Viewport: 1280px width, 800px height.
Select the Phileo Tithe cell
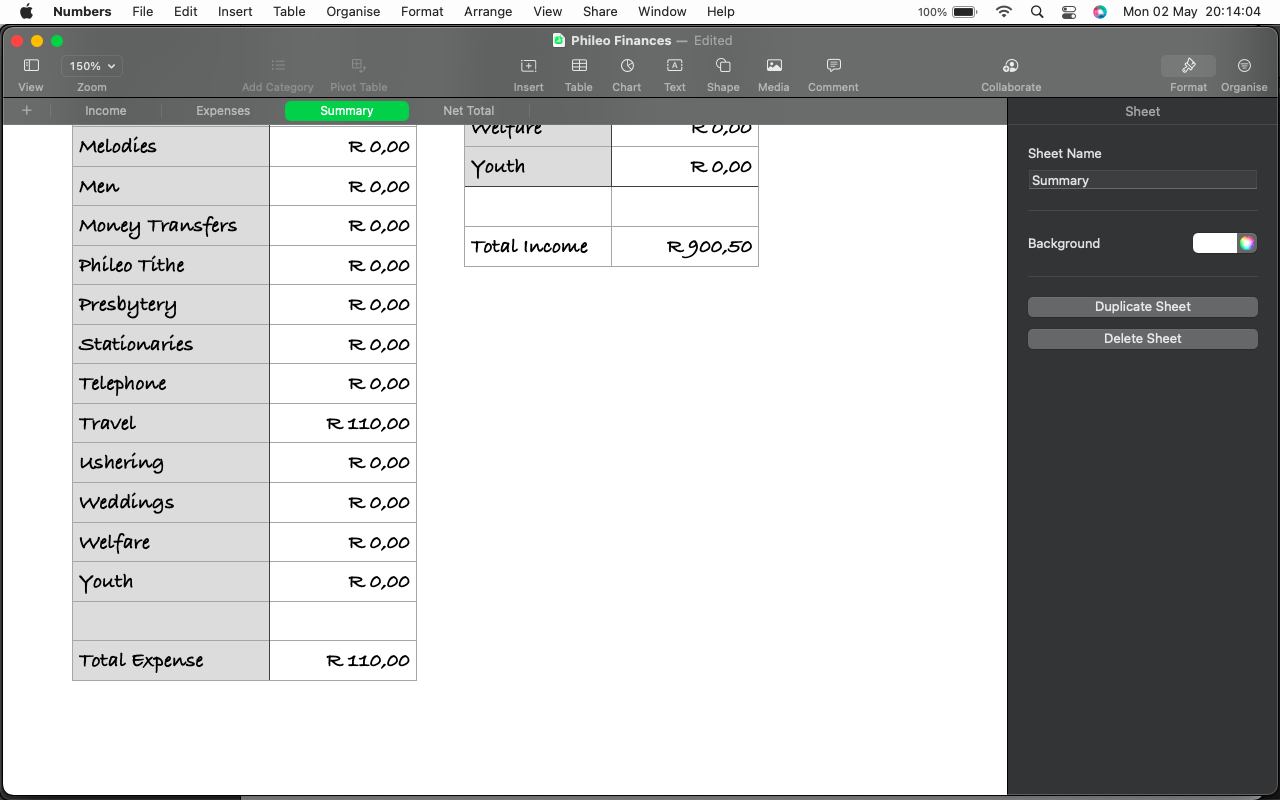pyautogui.click(x=171, y=265)
